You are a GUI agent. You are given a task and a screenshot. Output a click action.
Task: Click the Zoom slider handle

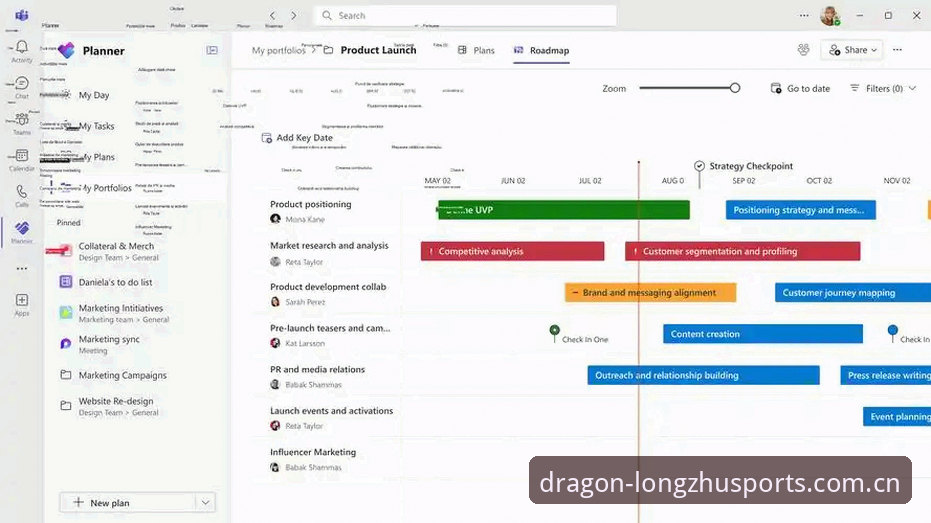[734, 88]
